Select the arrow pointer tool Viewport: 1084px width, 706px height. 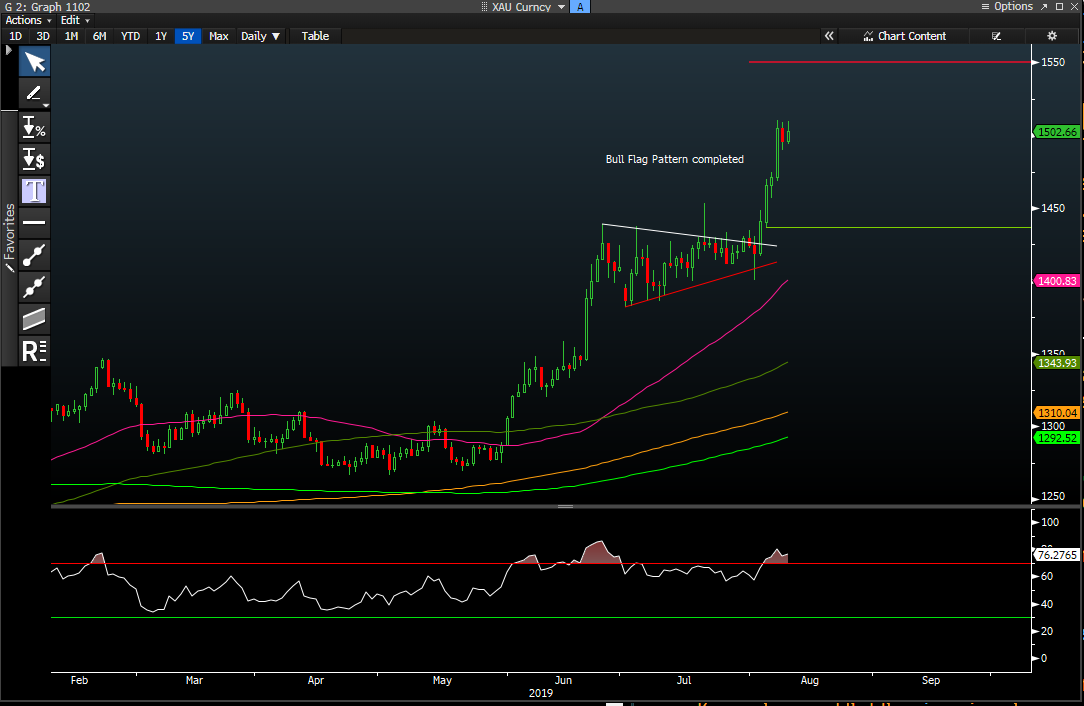coord(35,62)
